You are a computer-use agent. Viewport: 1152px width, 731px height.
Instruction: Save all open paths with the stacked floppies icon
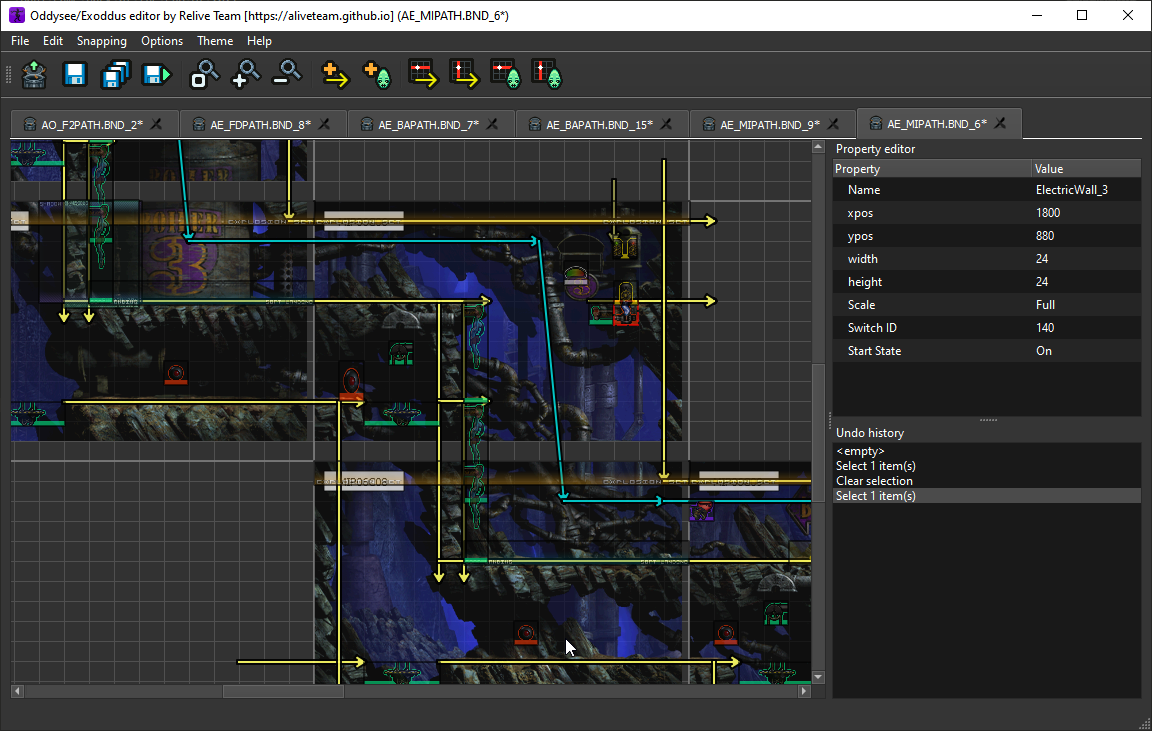coord(115,74)
